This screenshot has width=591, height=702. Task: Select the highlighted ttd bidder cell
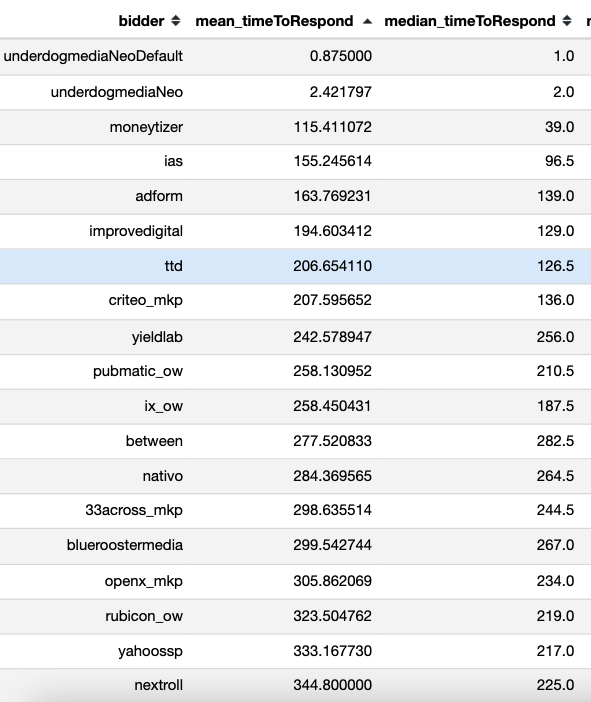tap(174, 266)
